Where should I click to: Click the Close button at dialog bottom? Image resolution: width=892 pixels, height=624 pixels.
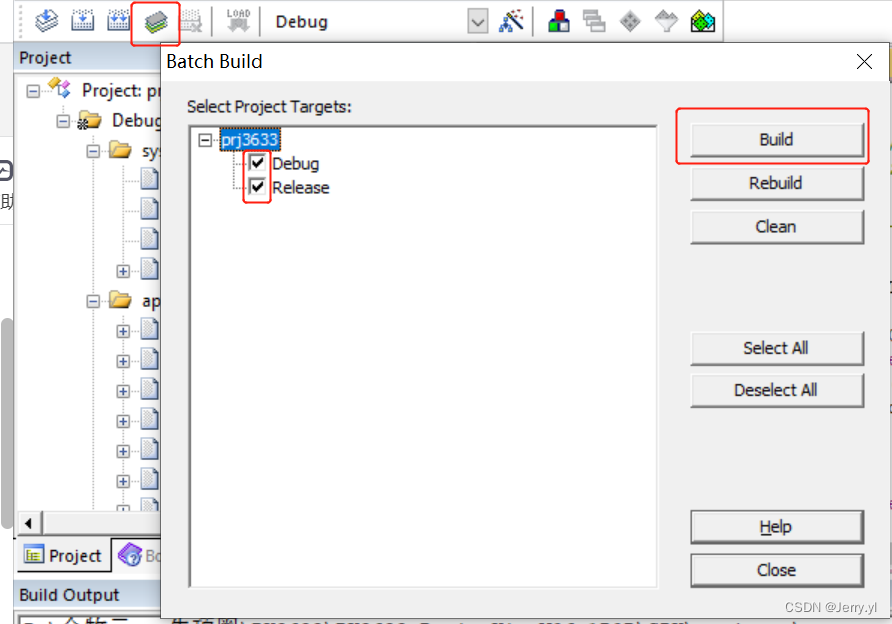point(777,570)
